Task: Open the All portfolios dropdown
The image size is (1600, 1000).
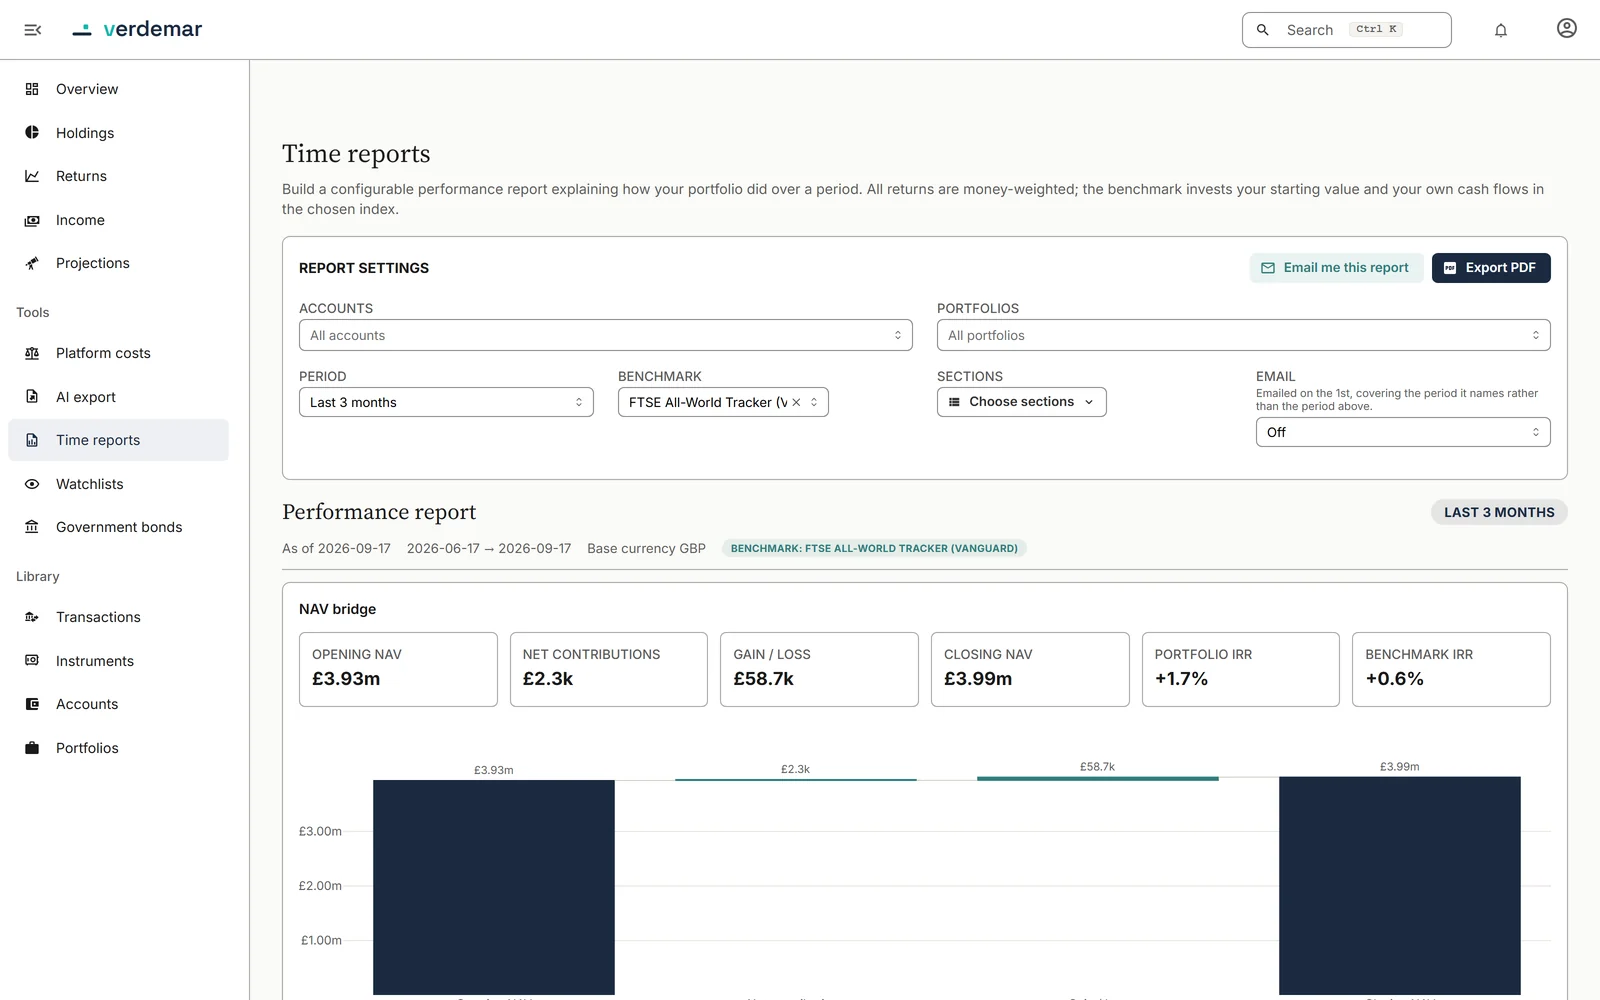Action: pyautogui.click(x=1243, y=335)
